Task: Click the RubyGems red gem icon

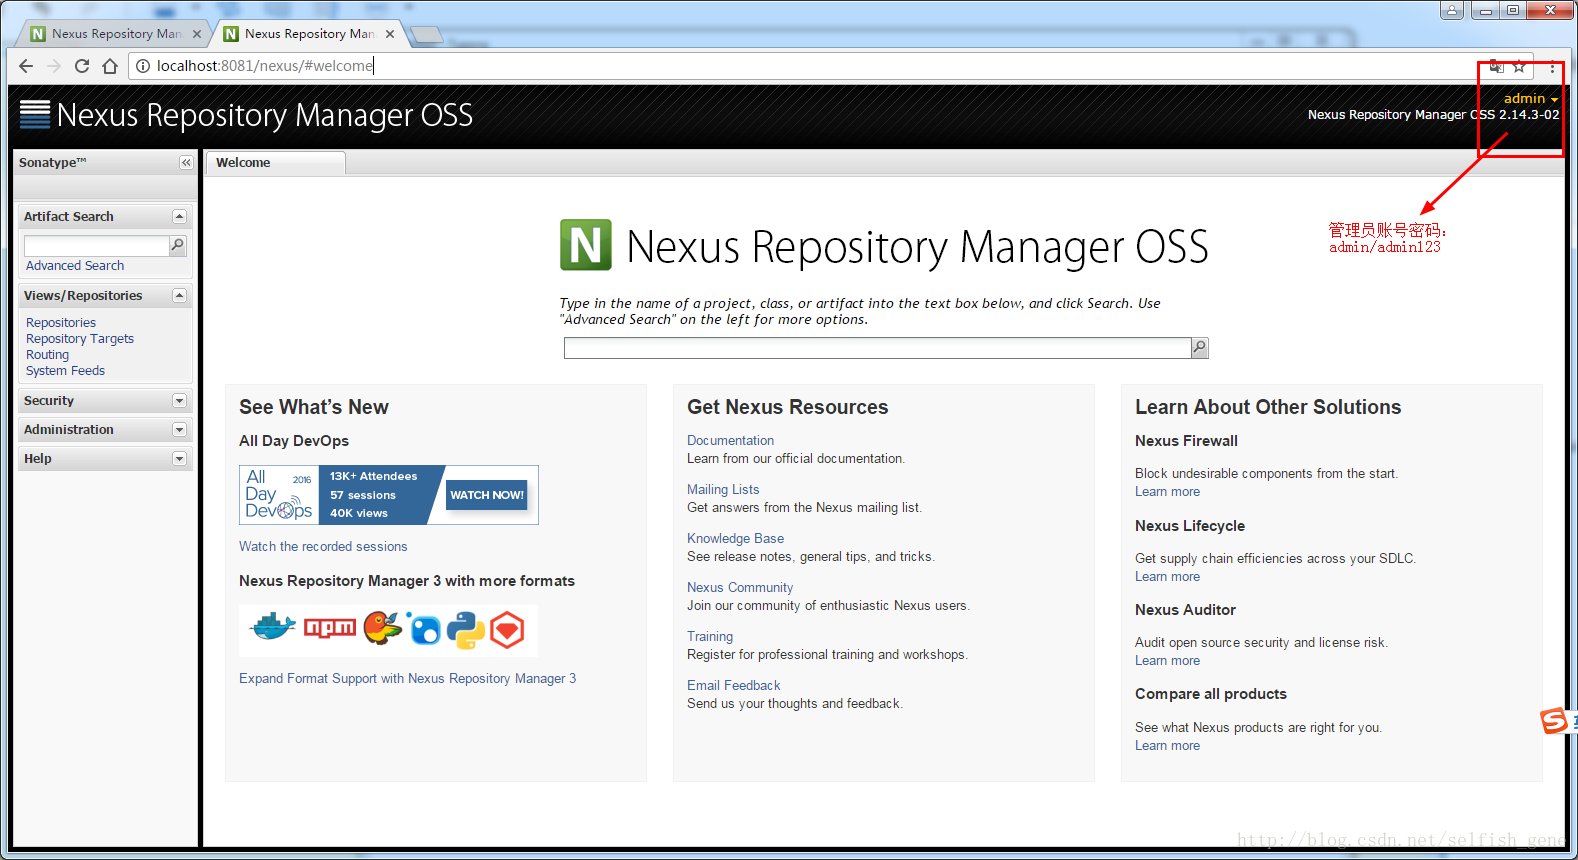Action: [507, 630]
